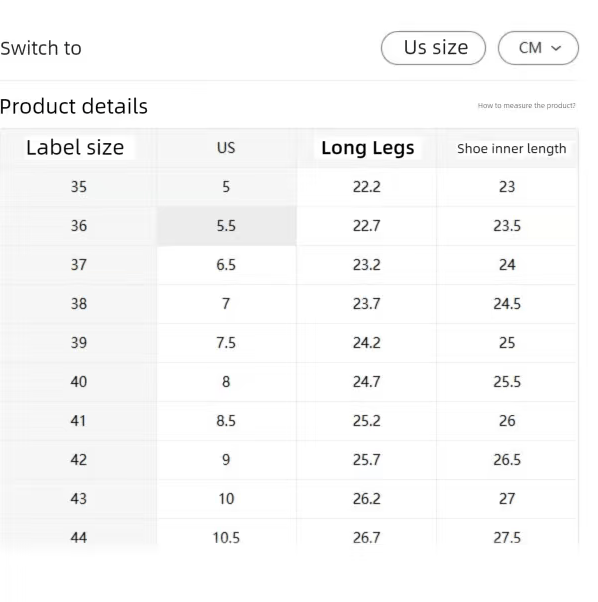
Task: Open the CM unit dropdown
Action: [538, 48]
